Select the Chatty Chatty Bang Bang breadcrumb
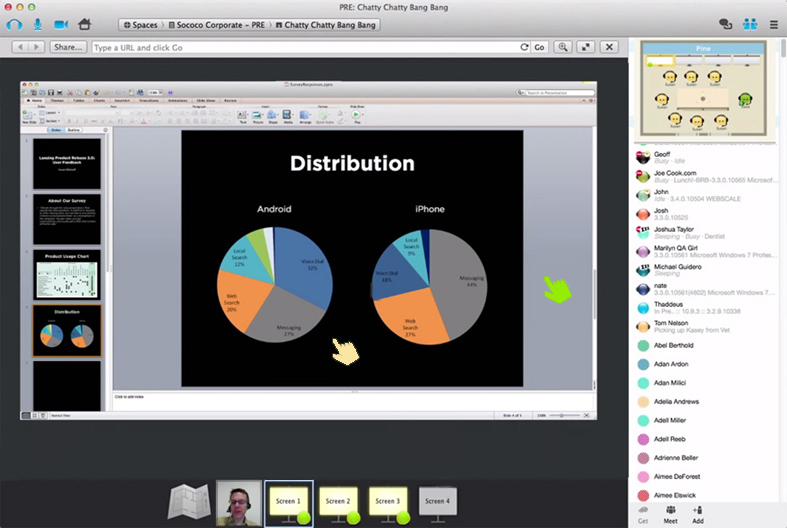Viewport: 787px width, 528px height. (x=327, y=24)
